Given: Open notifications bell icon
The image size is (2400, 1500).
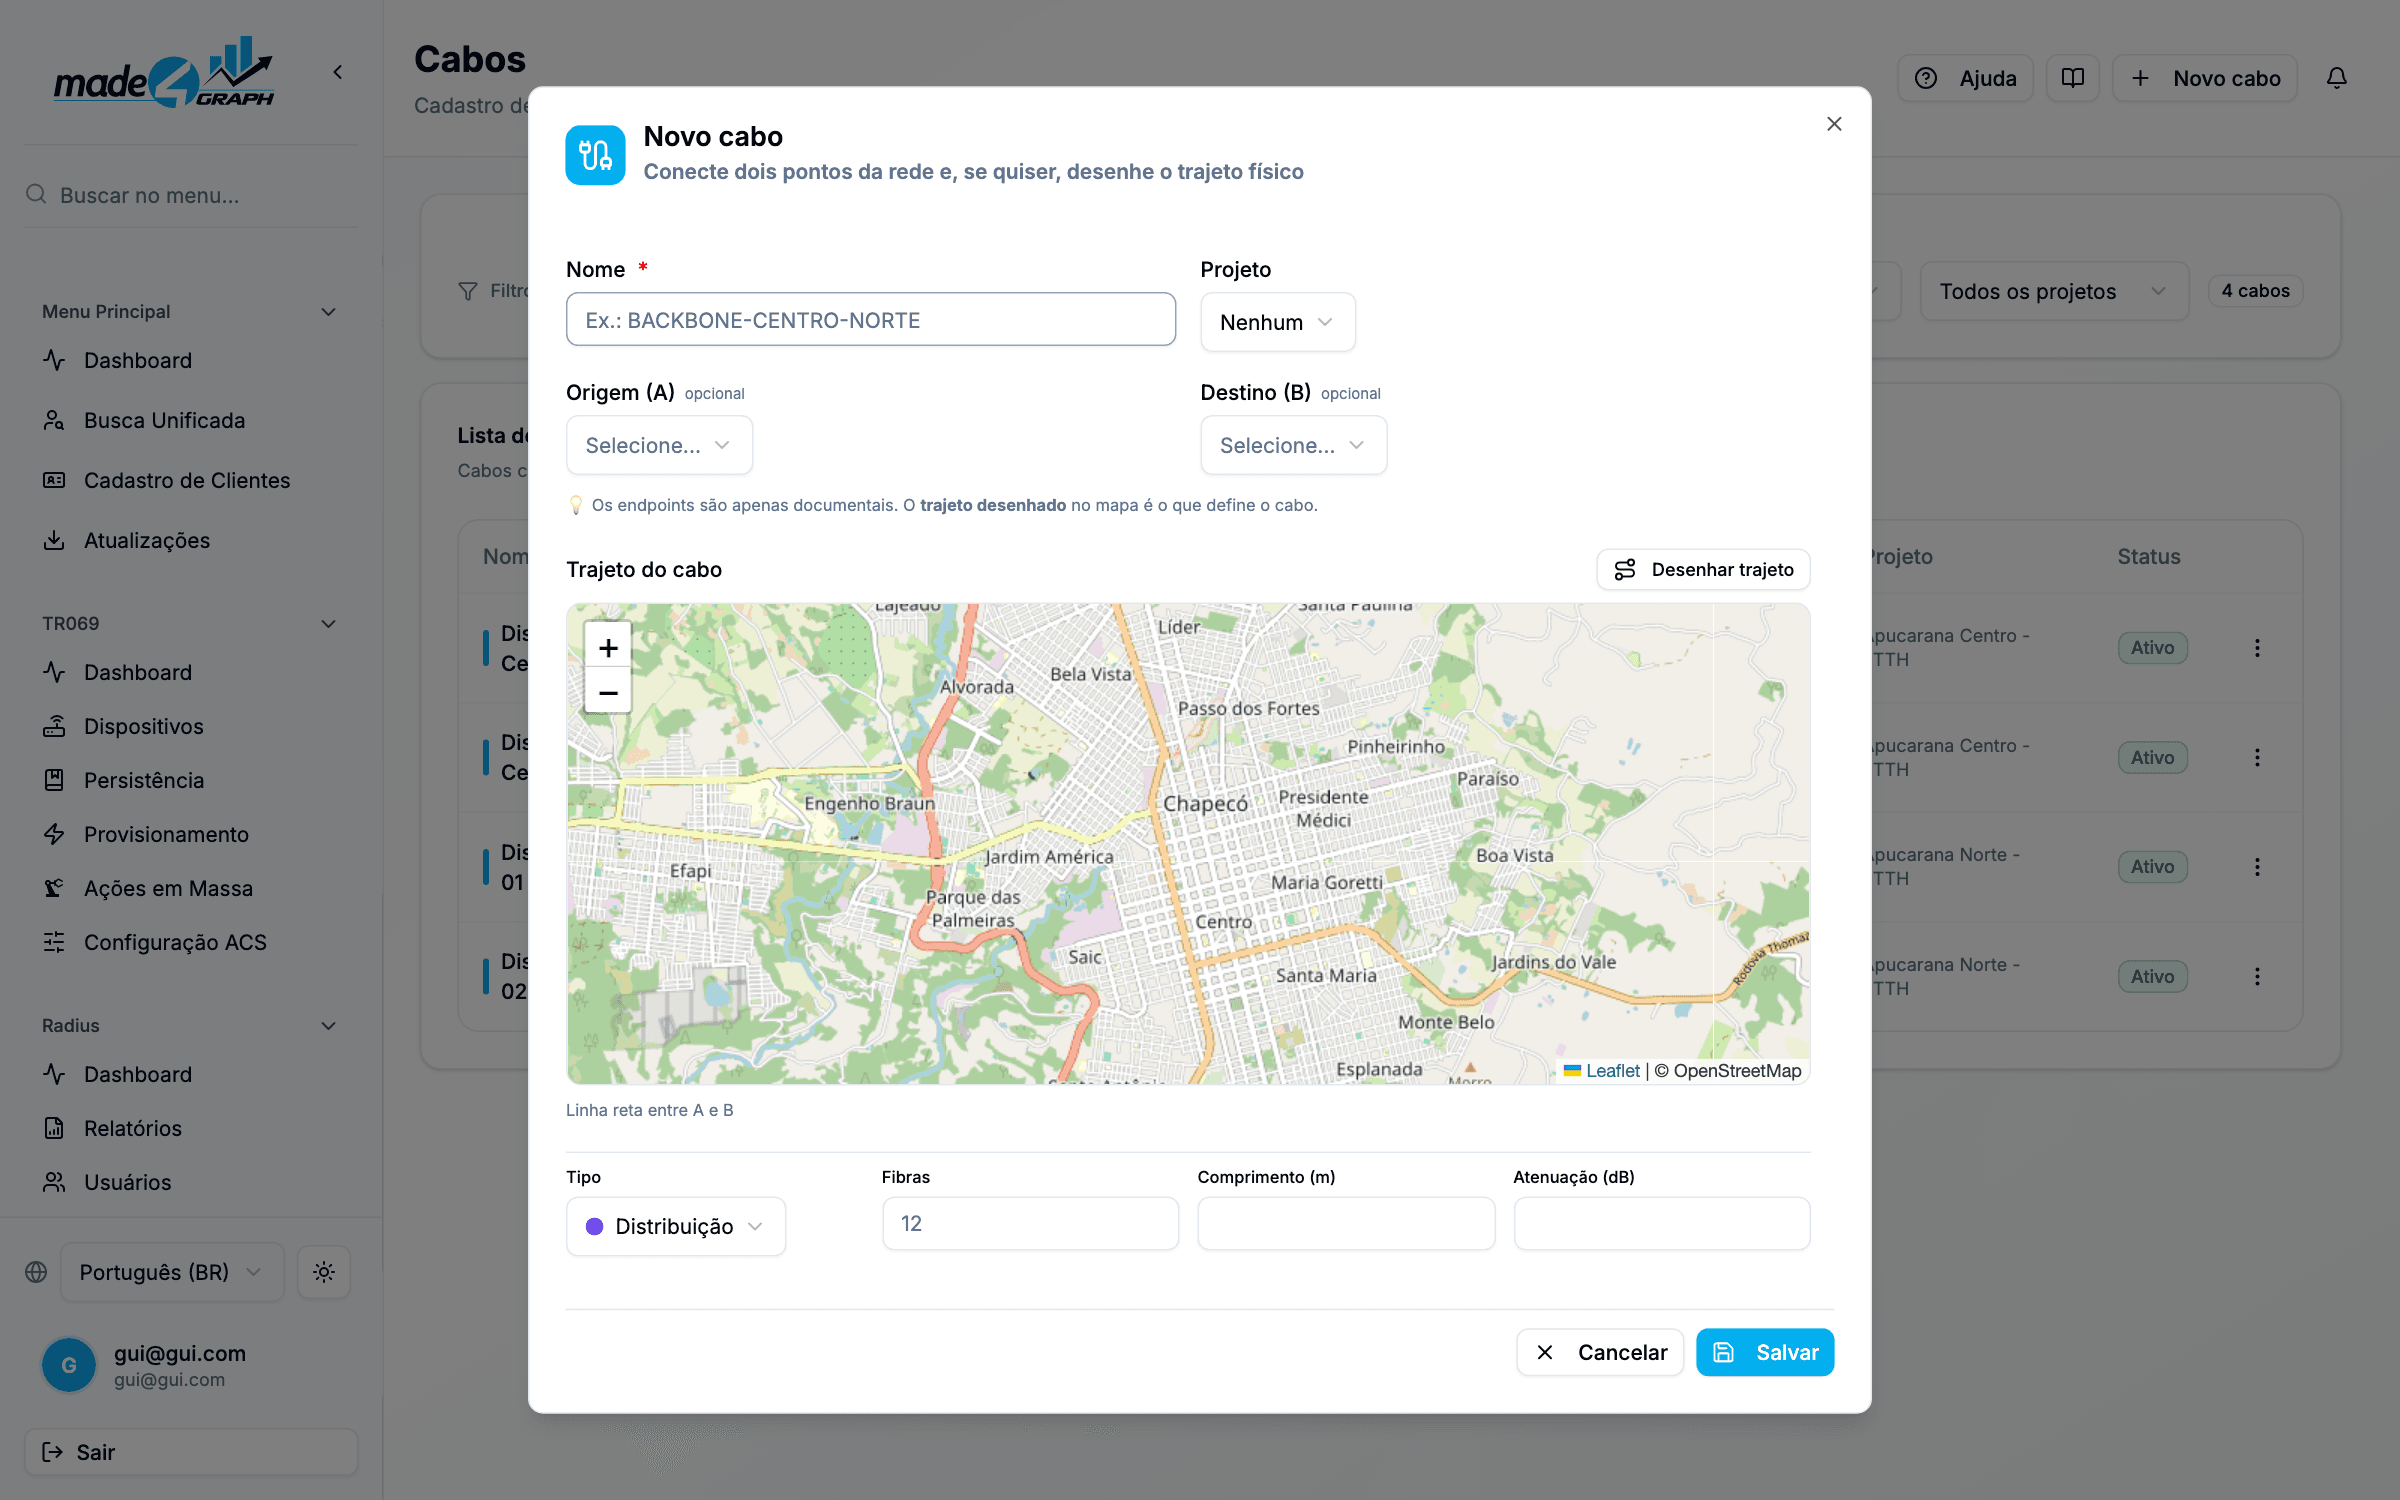Looking at the screenshot, I should (2337, 78).
